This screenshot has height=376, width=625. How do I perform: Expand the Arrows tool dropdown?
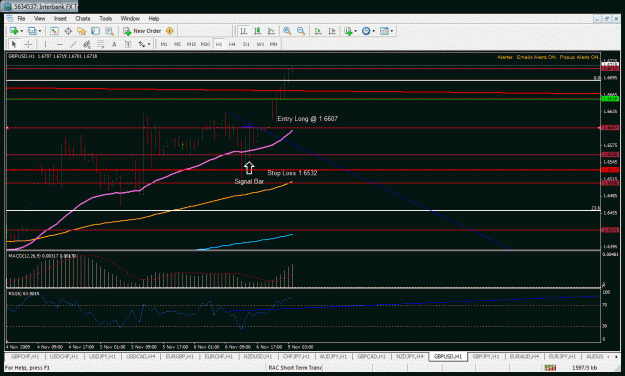(149, 44)
